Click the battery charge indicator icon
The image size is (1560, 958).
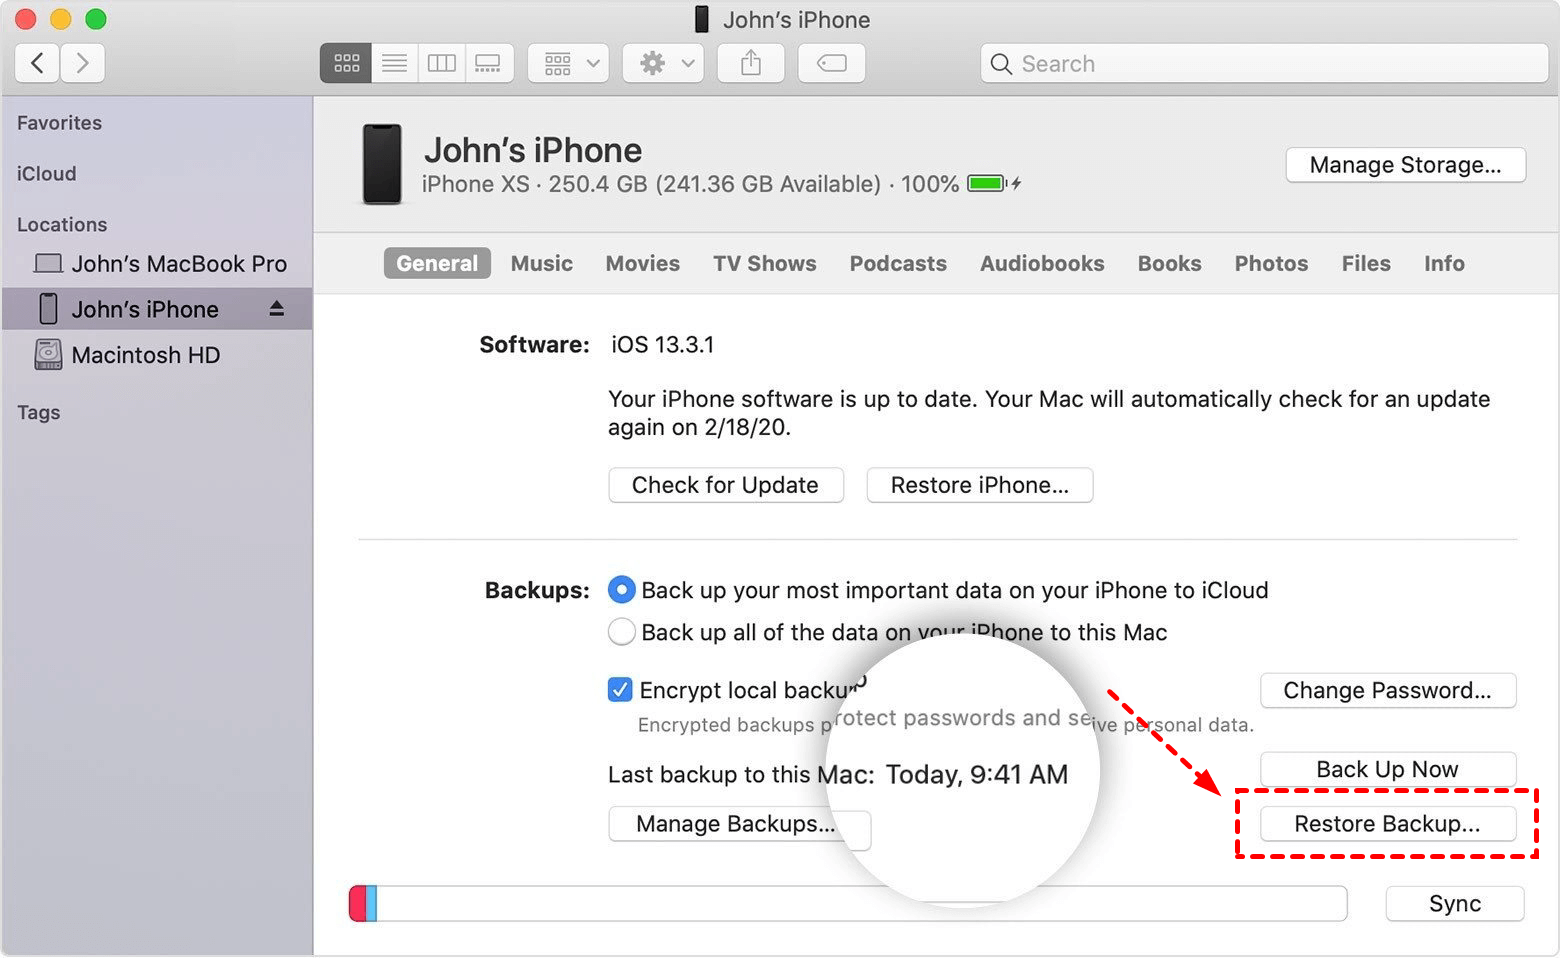986,184
